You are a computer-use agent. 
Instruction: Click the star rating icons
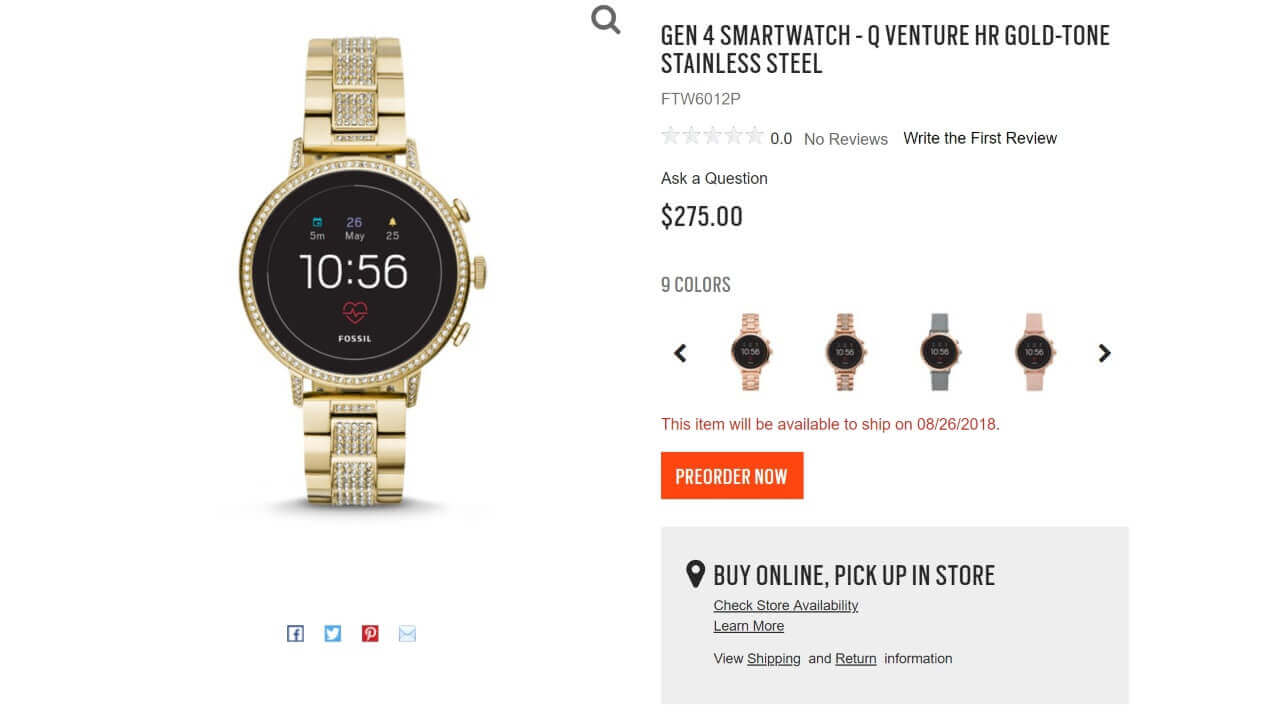(x=712, y=136)
